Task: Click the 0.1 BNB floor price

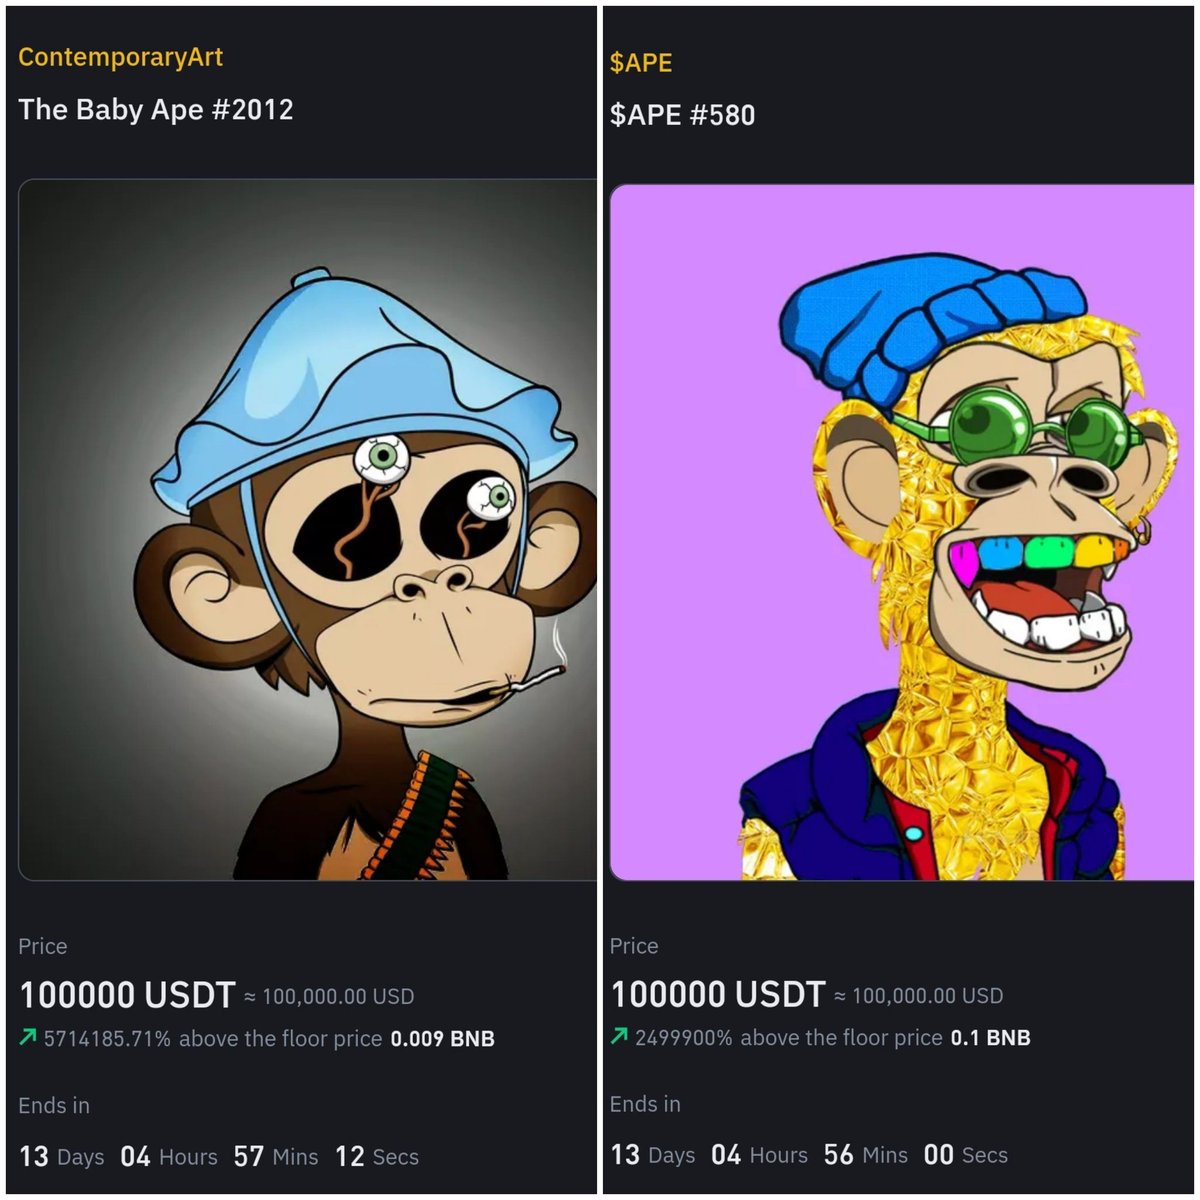Action: point(990,1038)
